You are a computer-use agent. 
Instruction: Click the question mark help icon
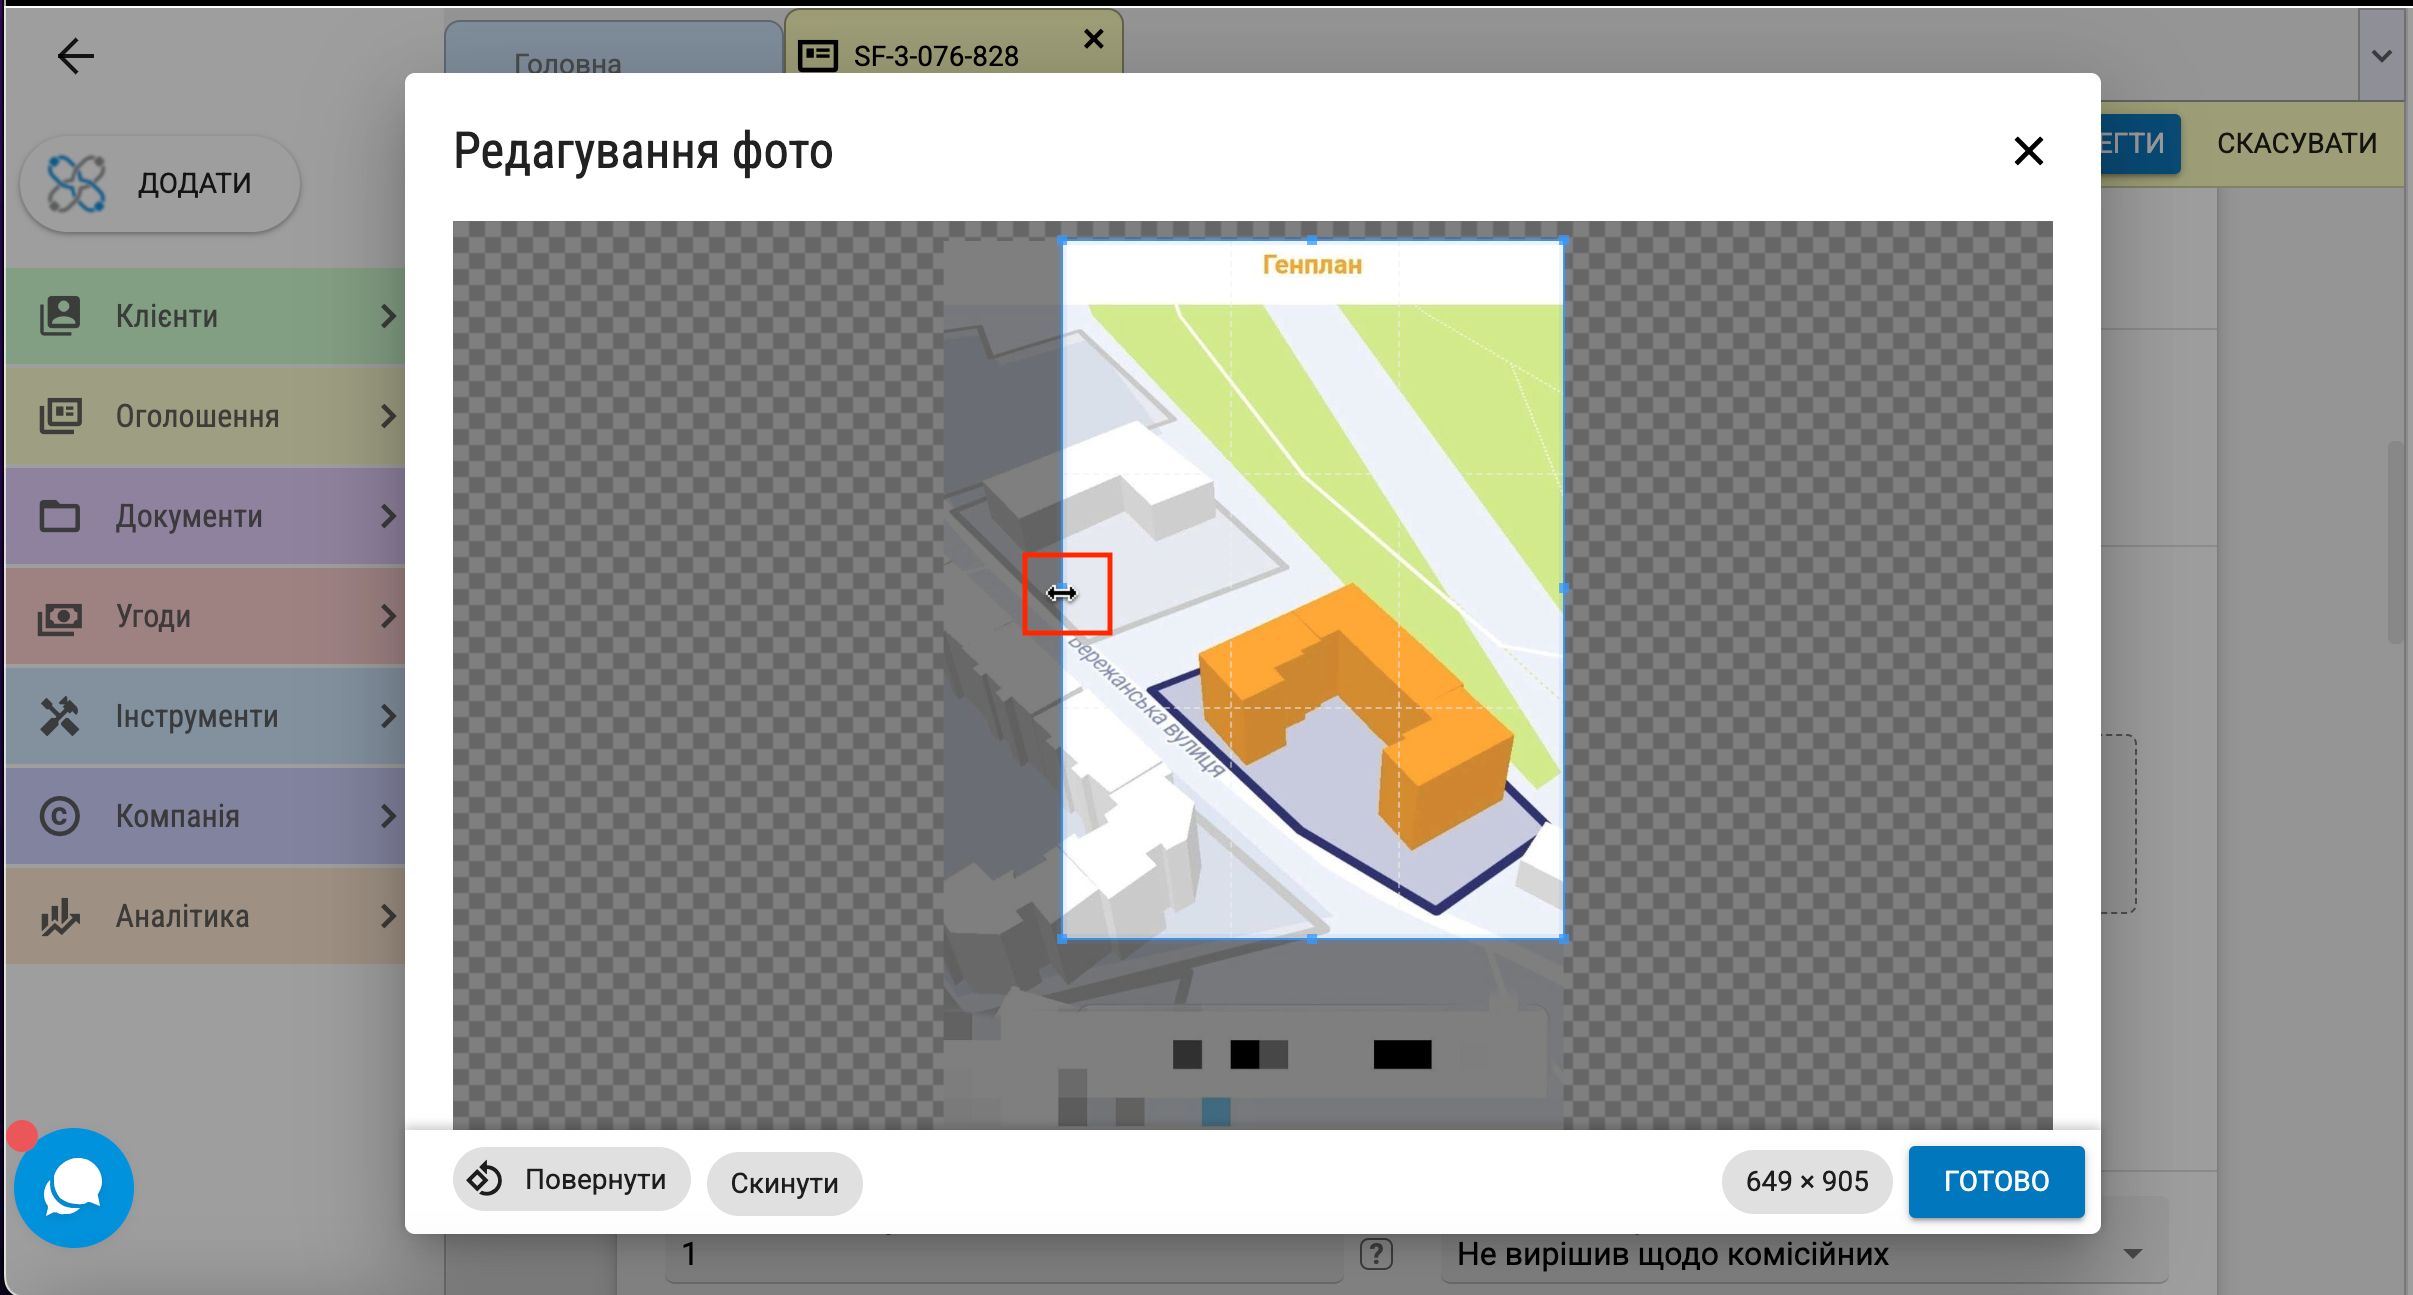(x=1376, y=1254)
